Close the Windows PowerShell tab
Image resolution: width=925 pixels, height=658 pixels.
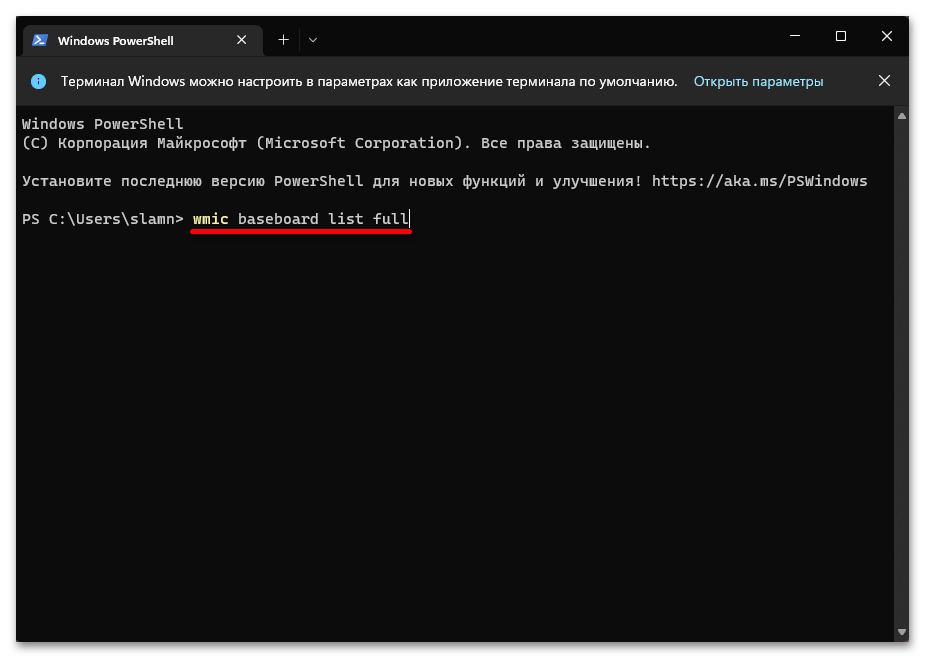click(x=241, y=40)
